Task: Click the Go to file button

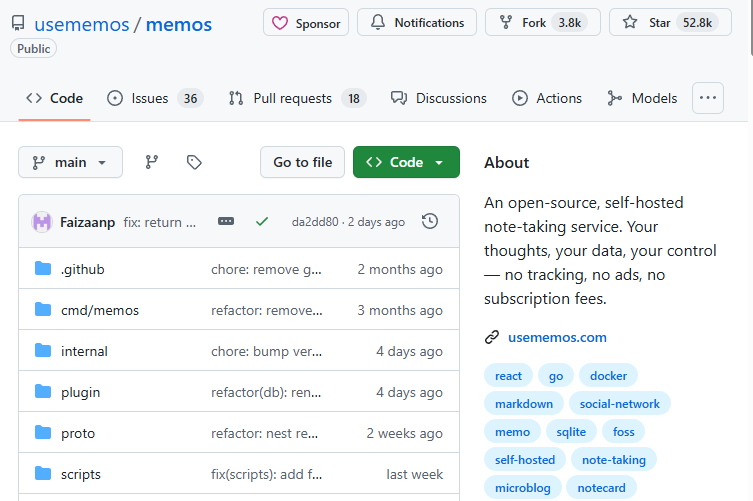Action: pos(303,162)
